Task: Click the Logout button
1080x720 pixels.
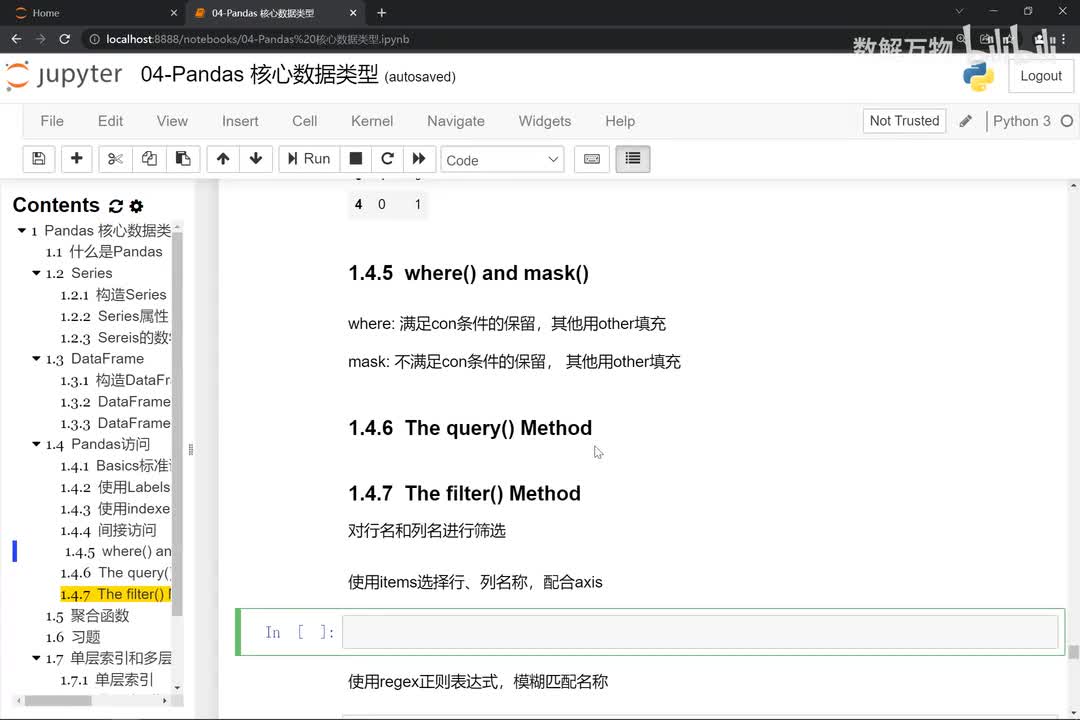Action: click(x=1041, y=76)
